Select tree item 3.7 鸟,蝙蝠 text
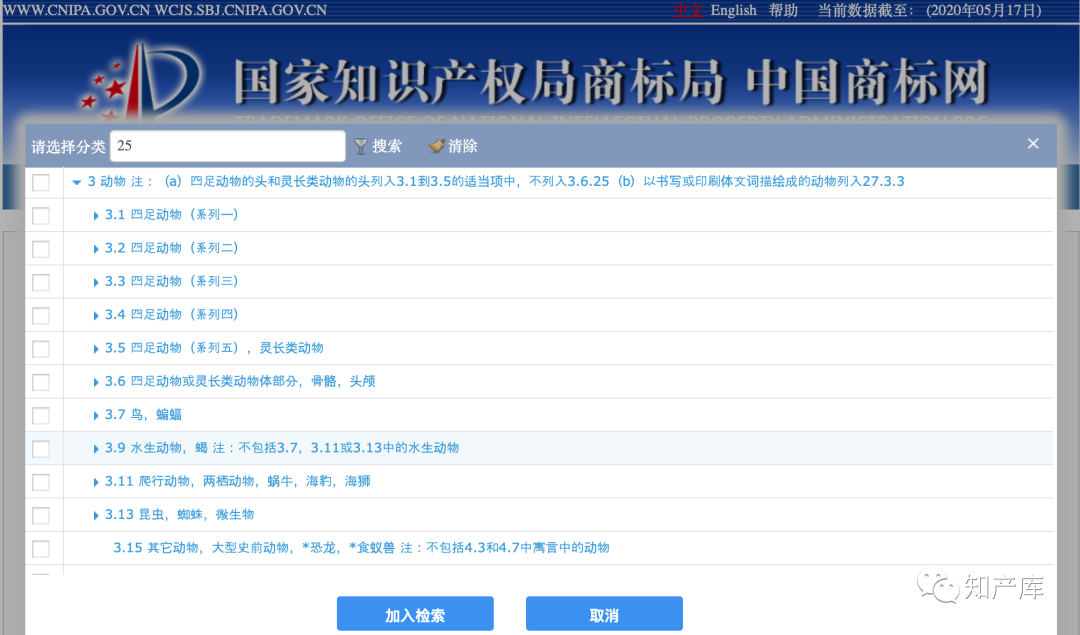Viewport: 1080px width, 635px height. point(143,415)
